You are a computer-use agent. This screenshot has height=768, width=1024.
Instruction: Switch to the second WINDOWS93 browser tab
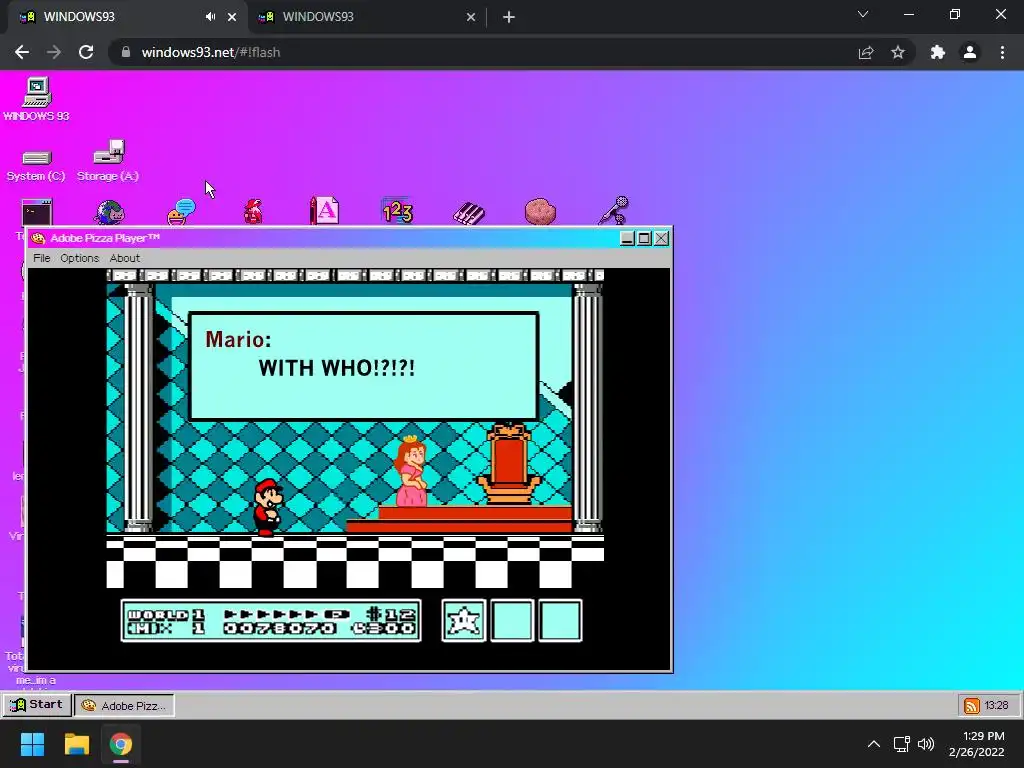tap(367, 17)
